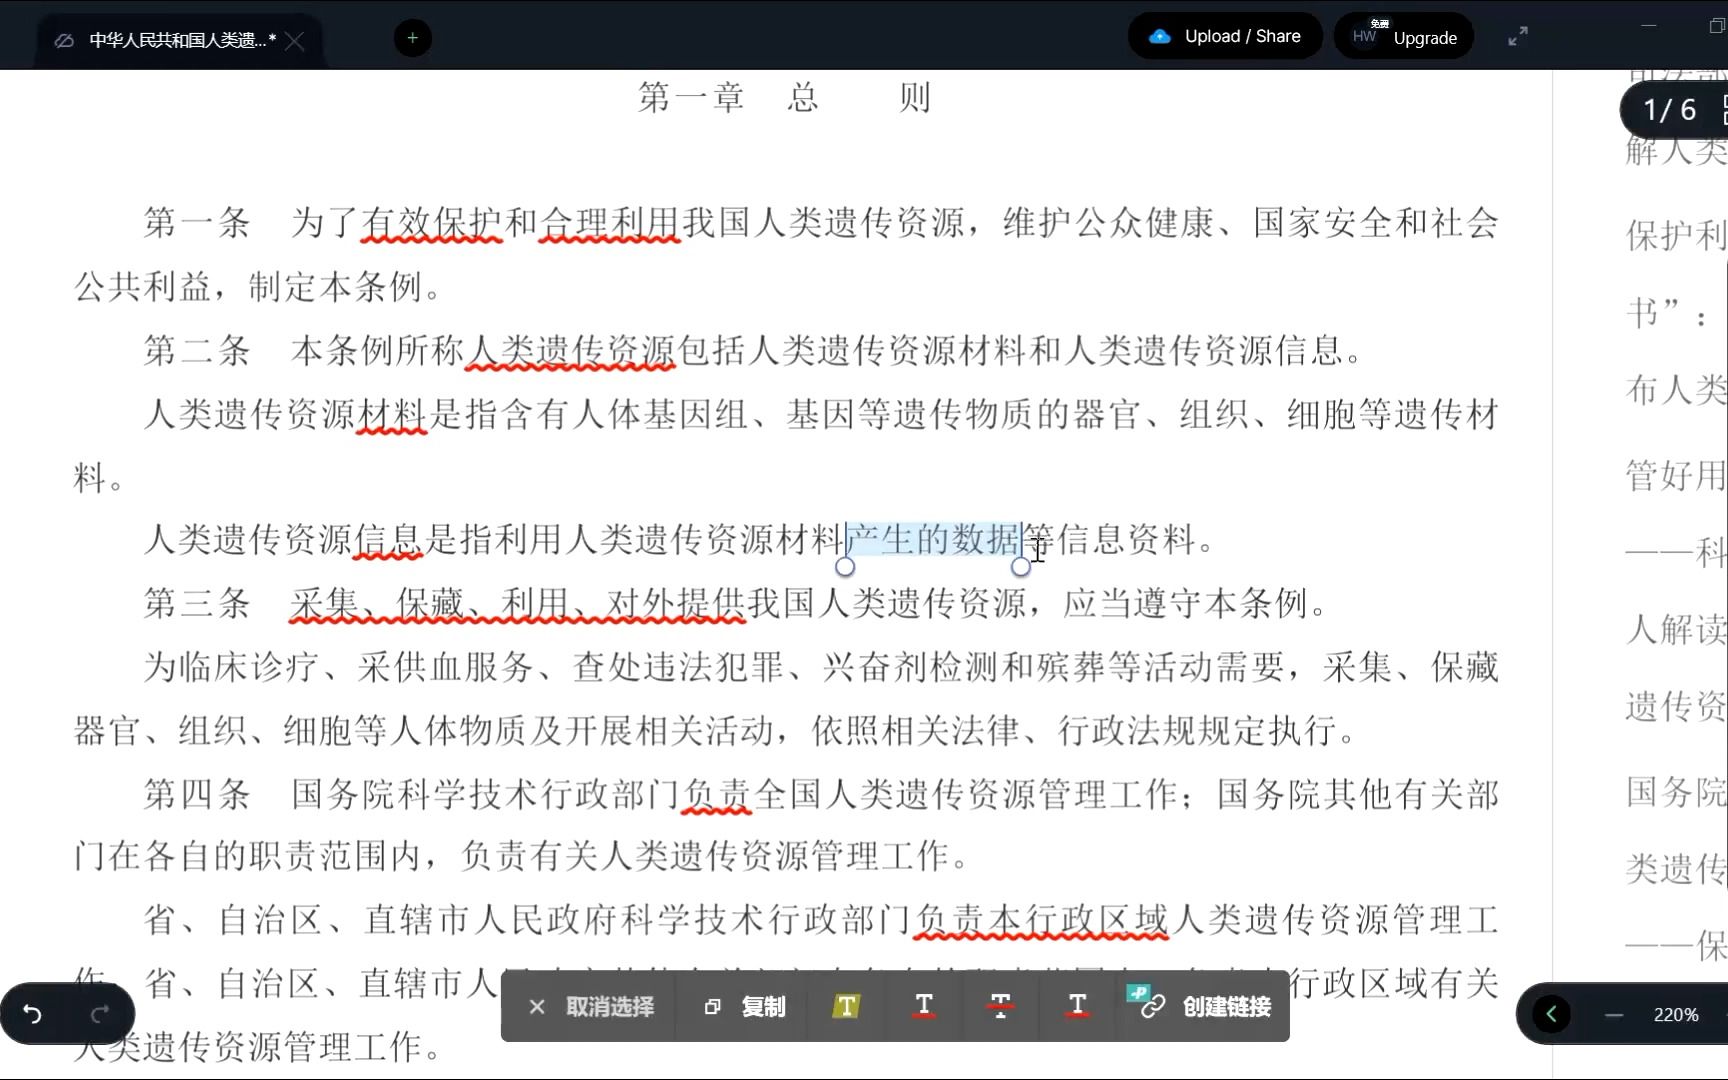Click underlined word 信息 in 人类遗传资源信息

click(x=389, y=540)
